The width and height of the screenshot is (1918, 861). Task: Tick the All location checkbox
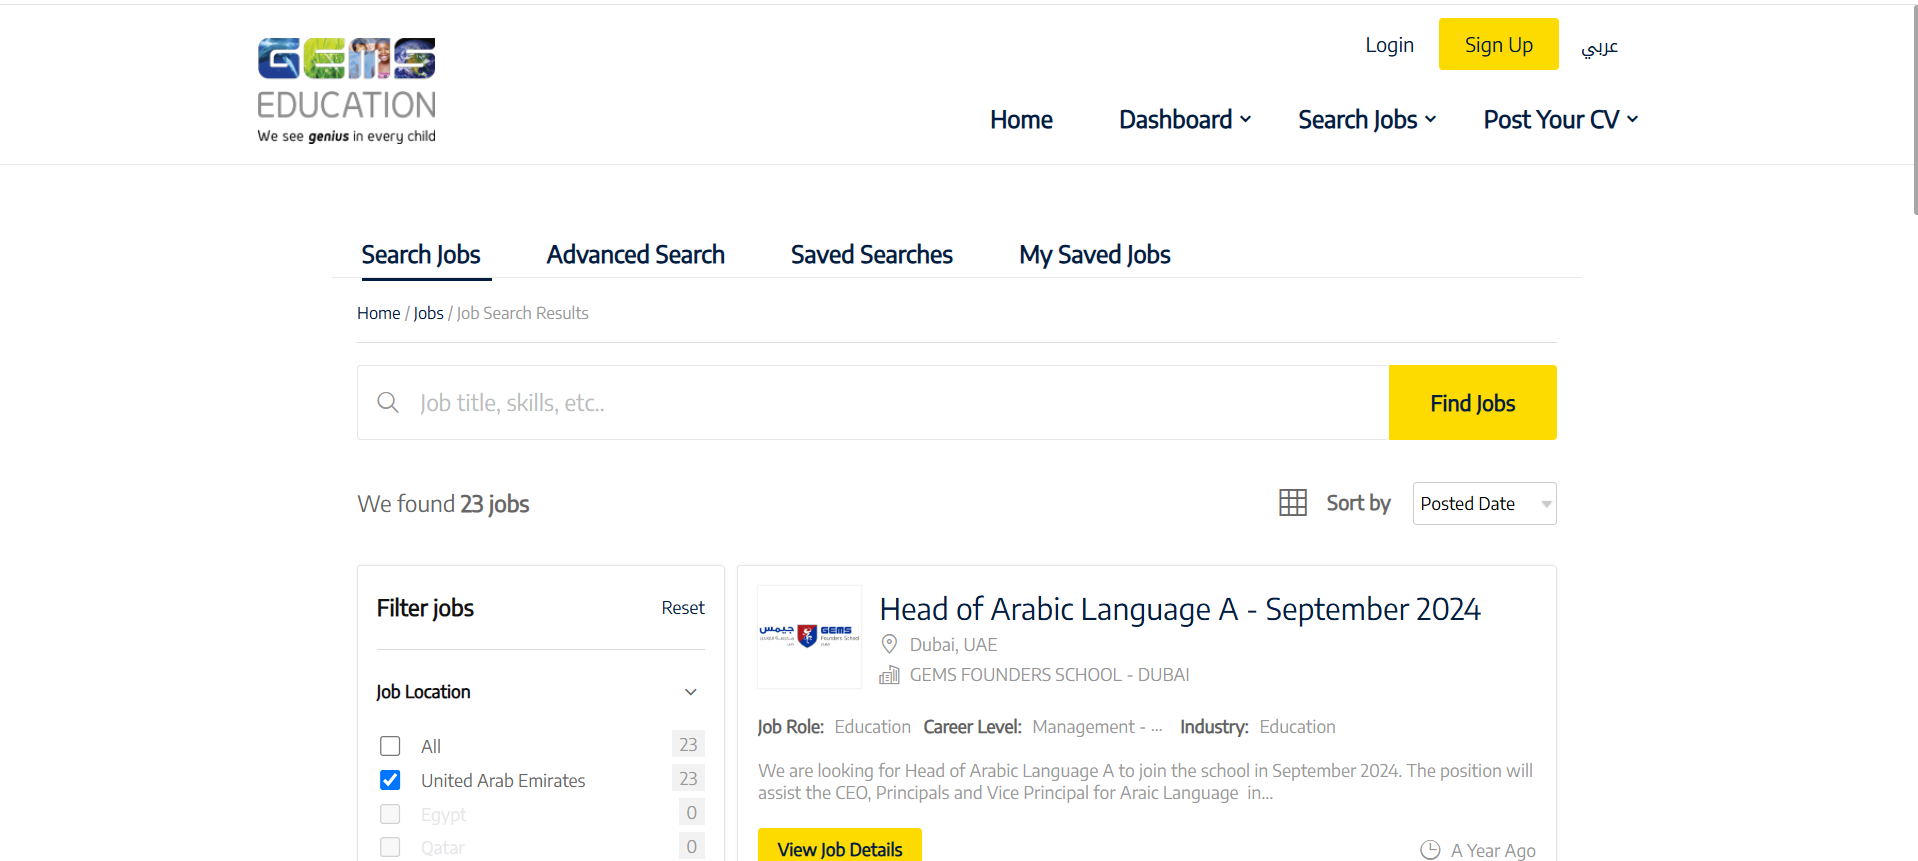coord(390,746)
